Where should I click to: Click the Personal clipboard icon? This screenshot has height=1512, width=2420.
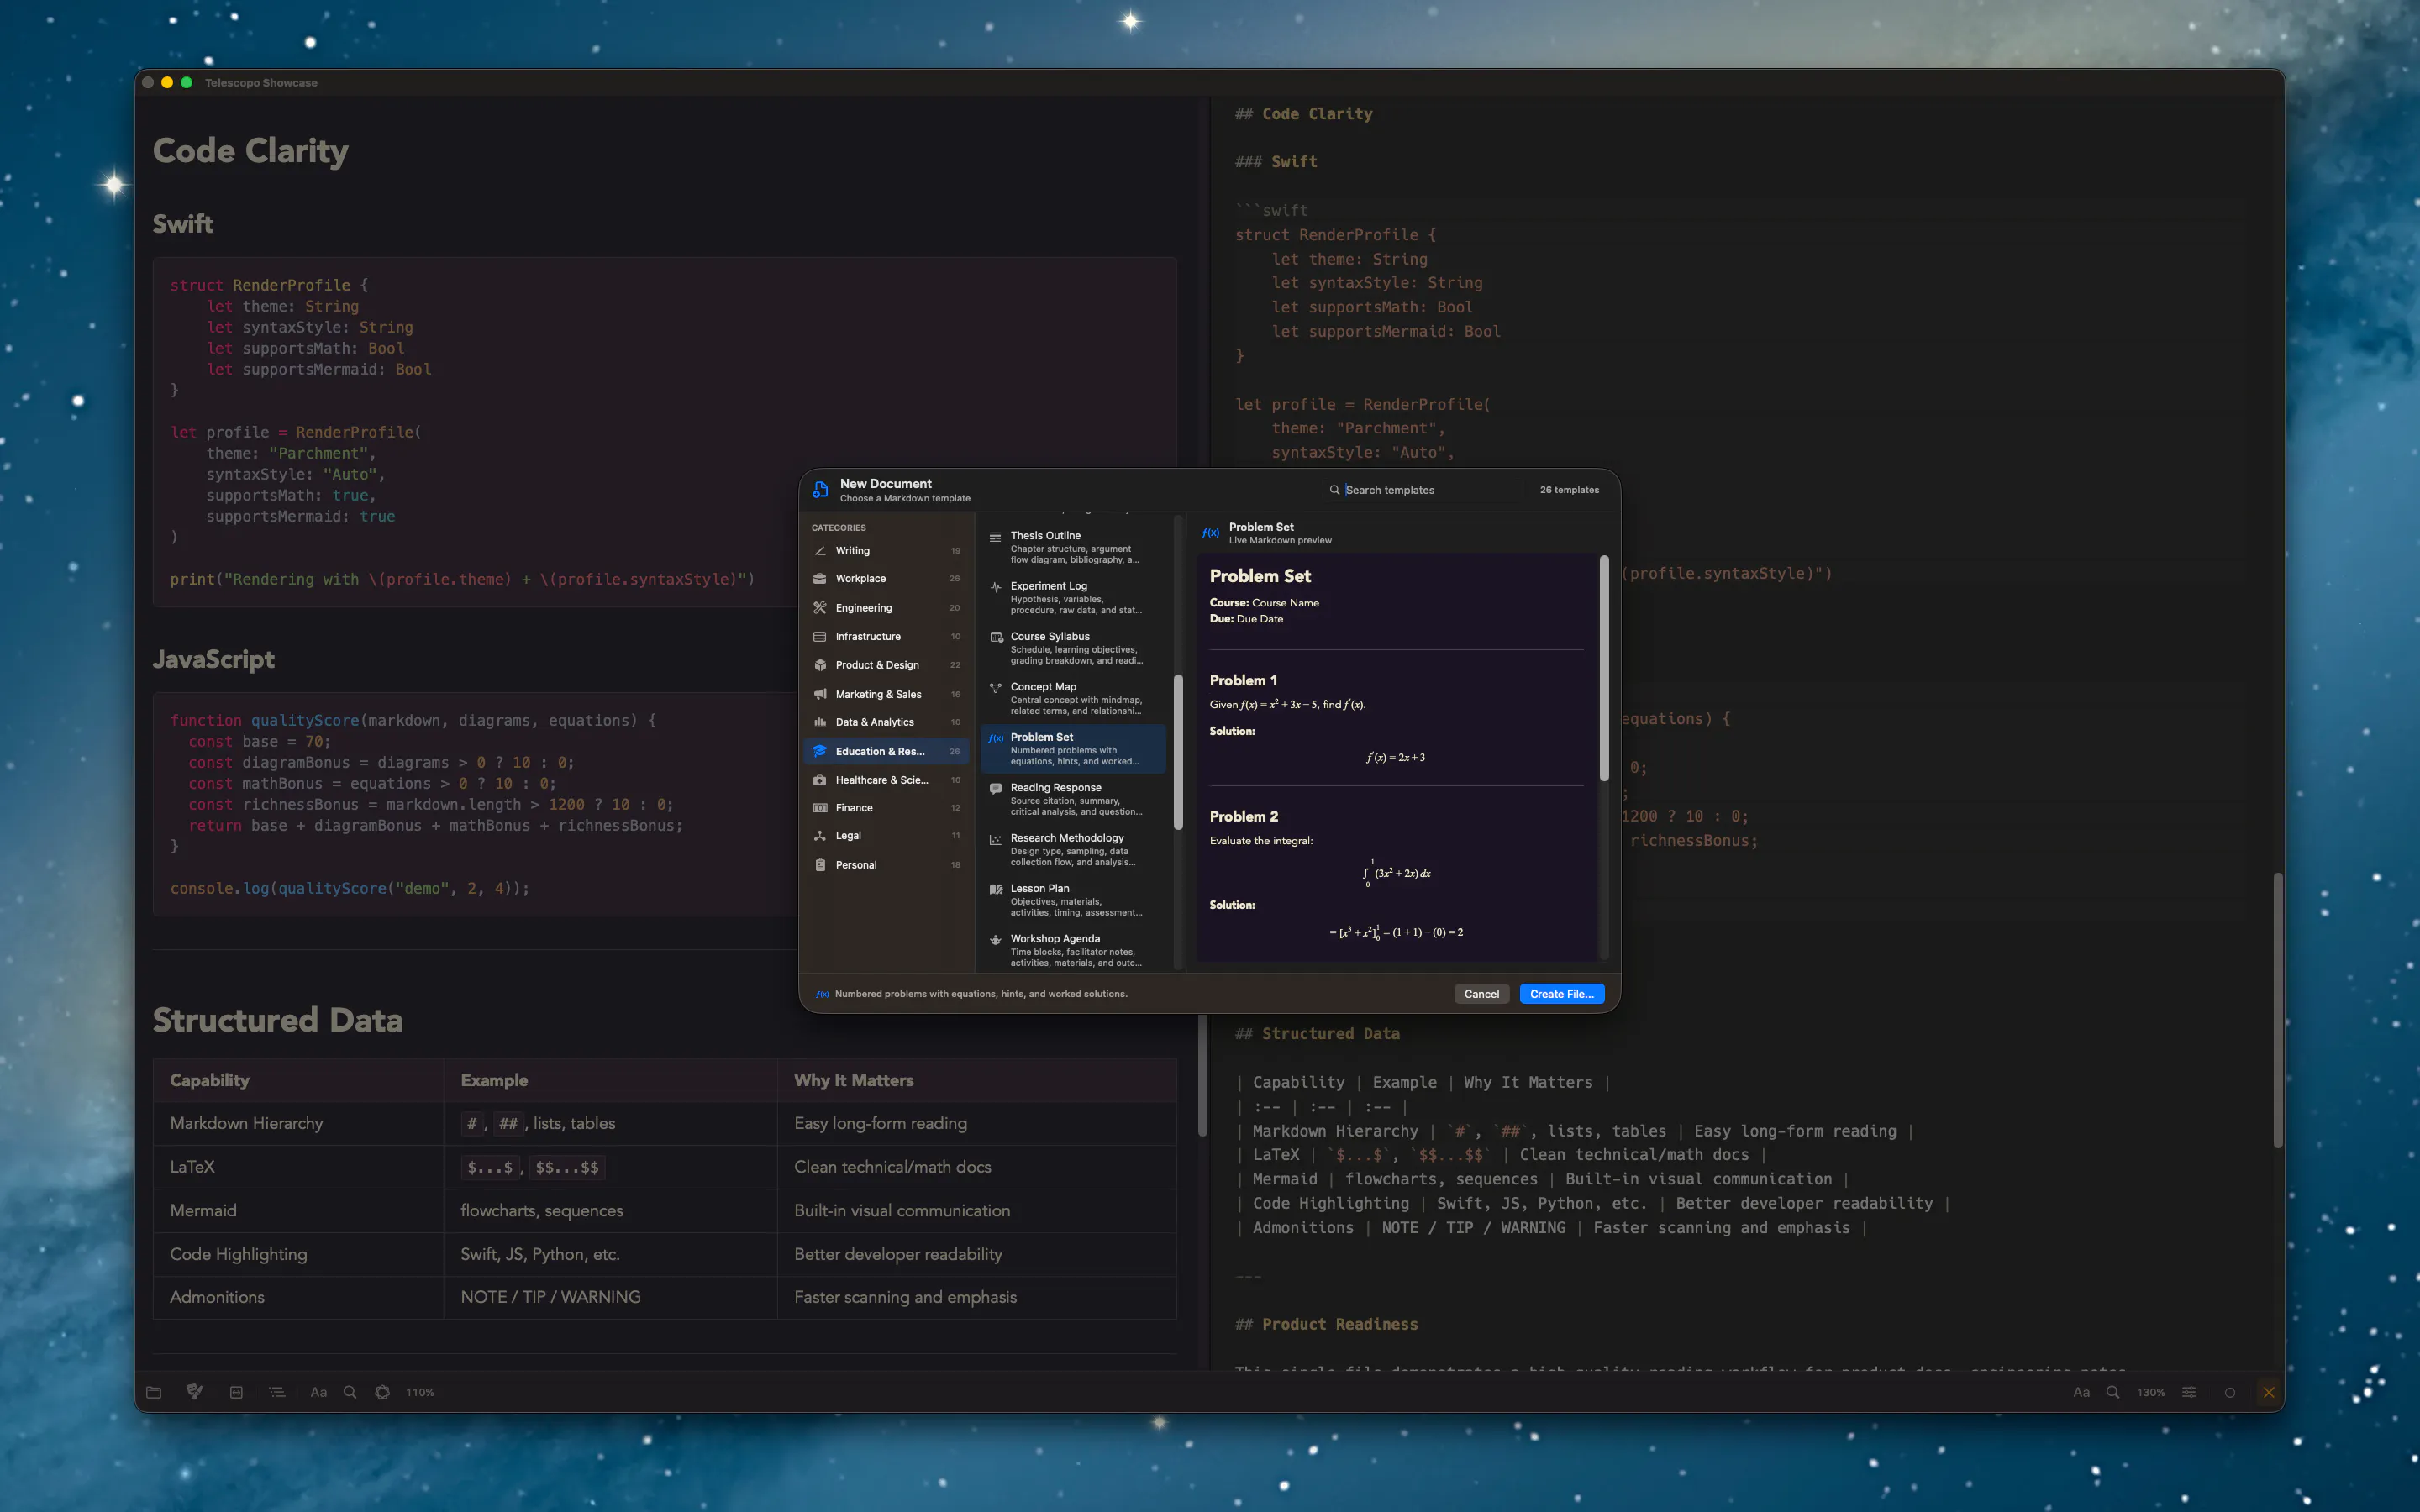click(820, 865)
